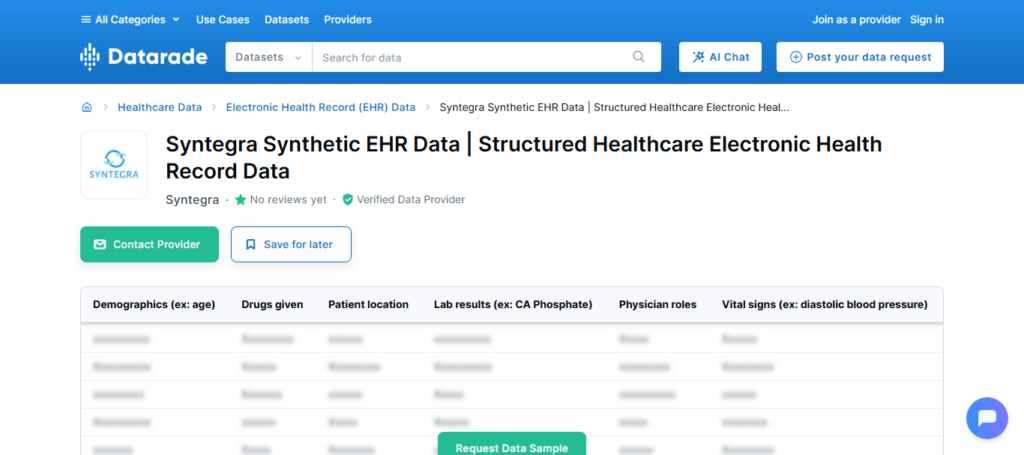Screen dimensions: 1024x455
Task: Click the Request Data Sample button
Action: coord(512,444)
